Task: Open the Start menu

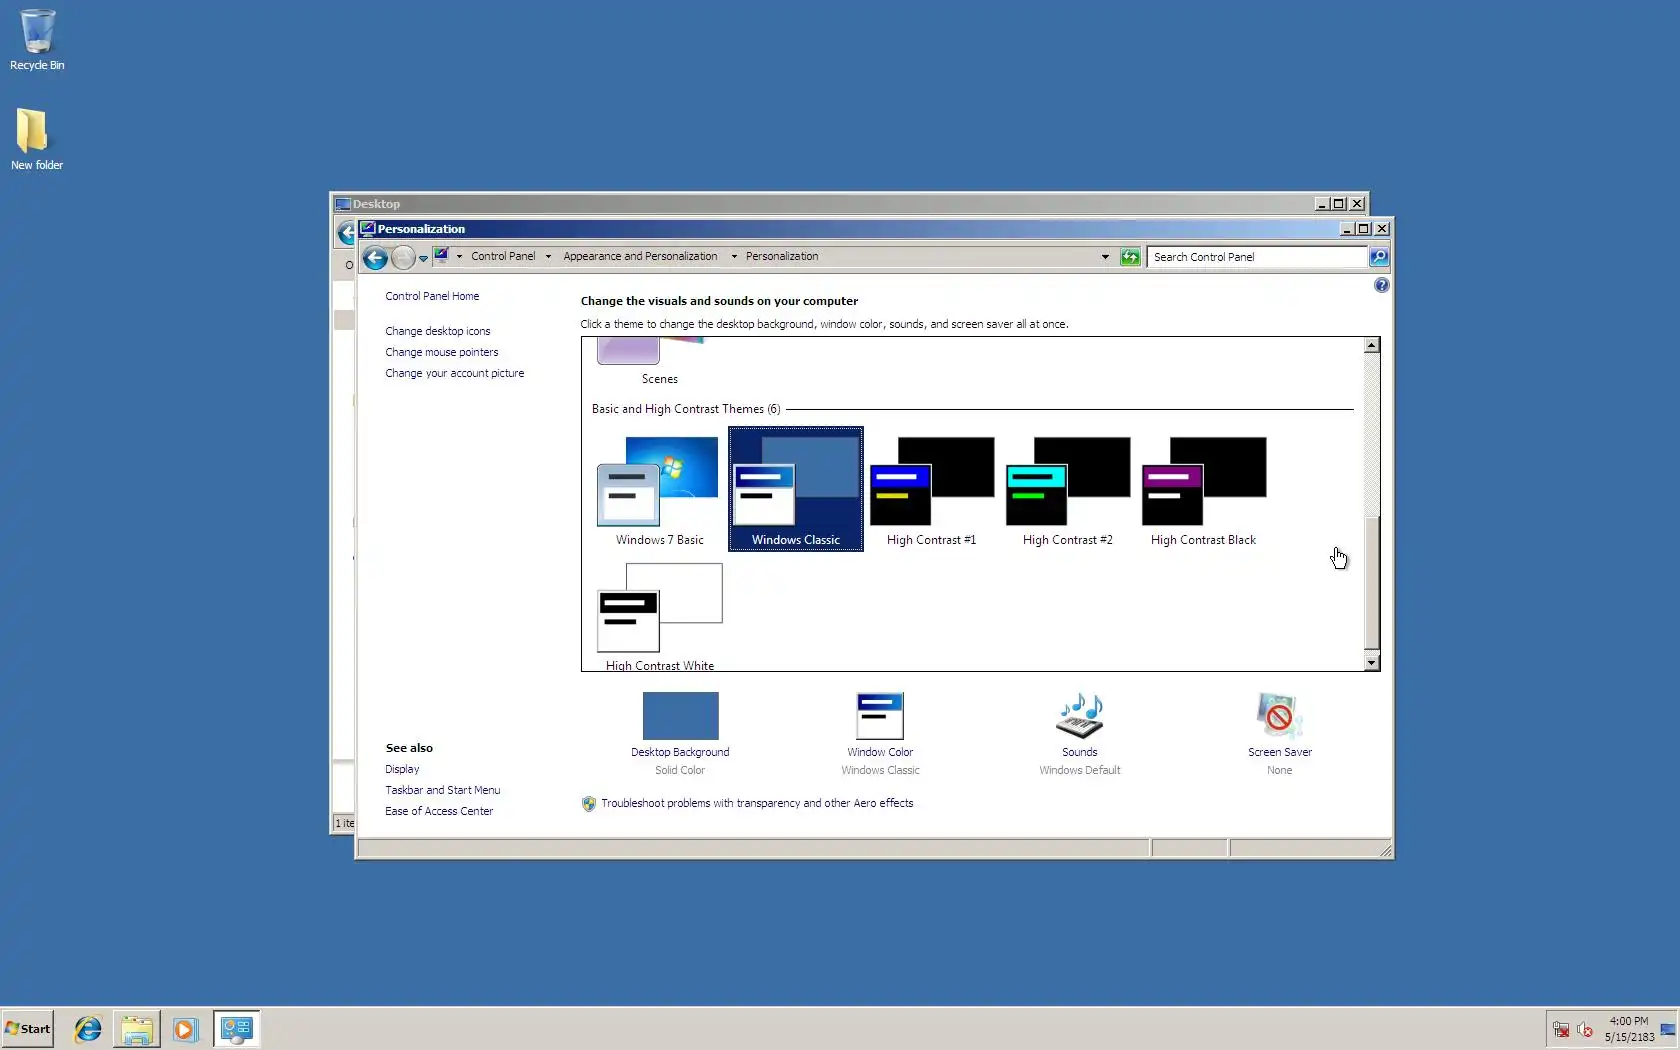Action: pos(28,1029)
